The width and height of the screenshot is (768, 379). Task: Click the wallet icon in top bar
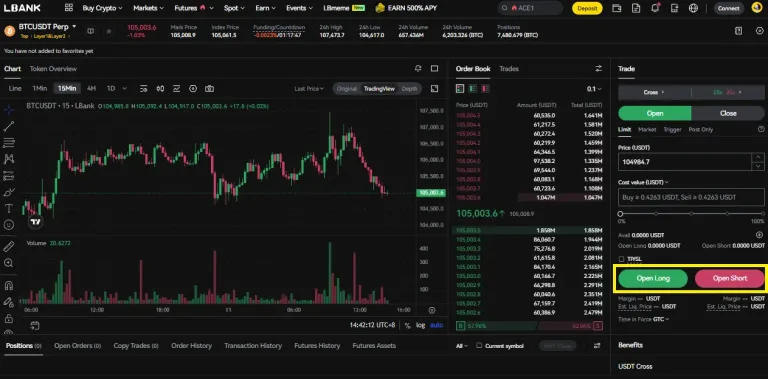[617, 8]
